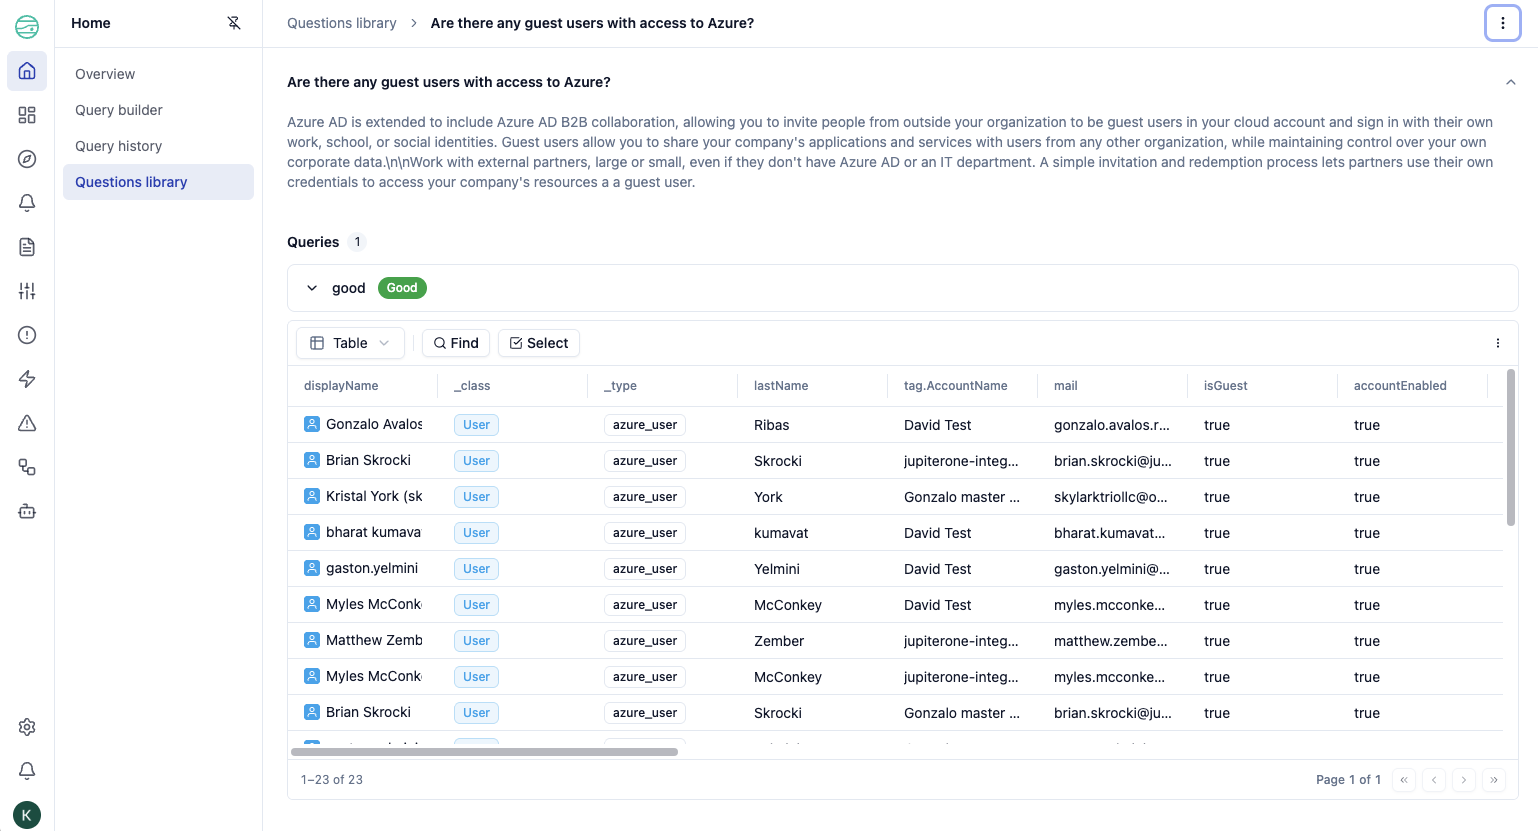
Task: Go to previous page button
Action: click(x=1434, y=780)
